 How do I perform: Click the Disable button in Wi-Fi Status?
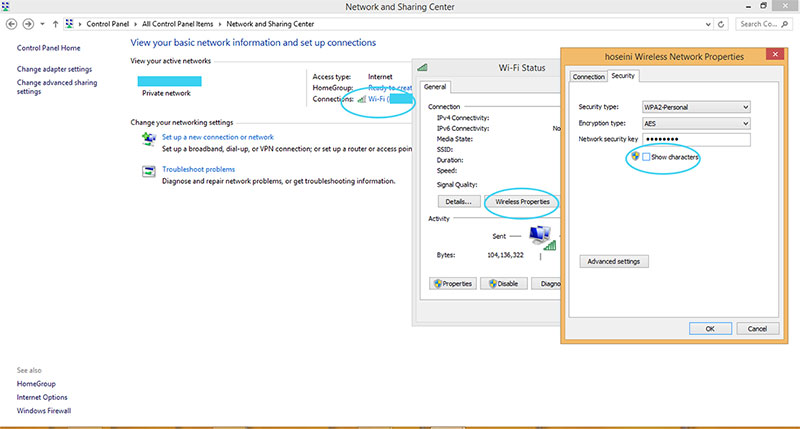504,283
